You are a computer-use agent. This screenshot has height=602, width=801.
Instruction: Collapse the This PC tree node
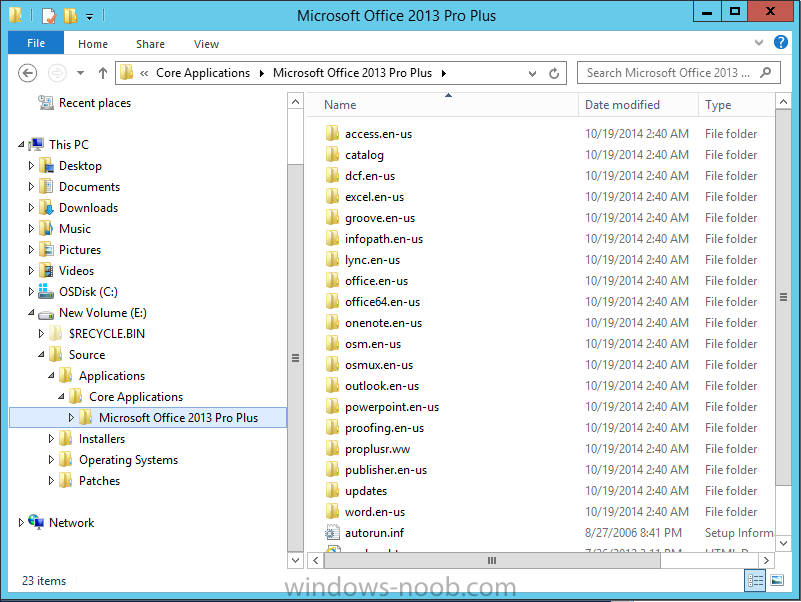click(21, 145)
